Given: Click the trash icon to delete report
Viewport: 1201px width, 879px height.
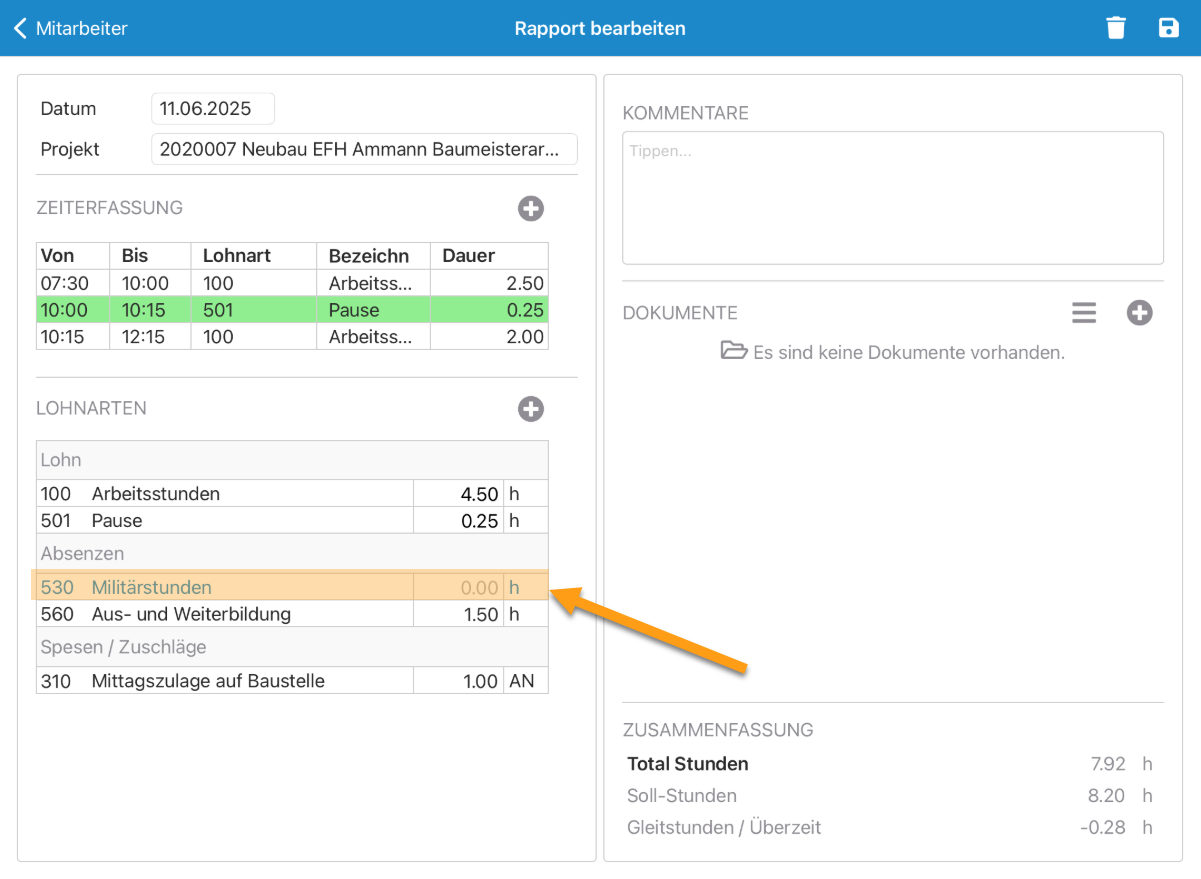Looking at the screenshot, I should coord(1116,28).
